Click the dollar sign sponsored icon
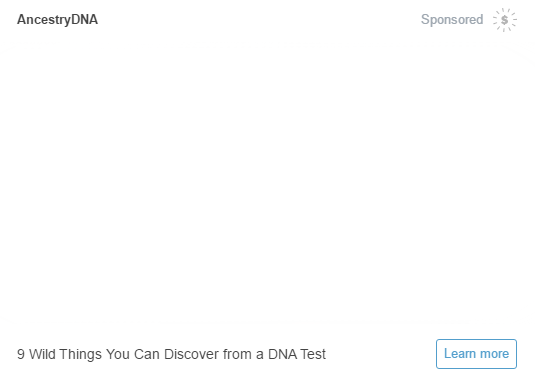This screenshot has height=381, width=535. pyautogui.click(x=505, y=20)
